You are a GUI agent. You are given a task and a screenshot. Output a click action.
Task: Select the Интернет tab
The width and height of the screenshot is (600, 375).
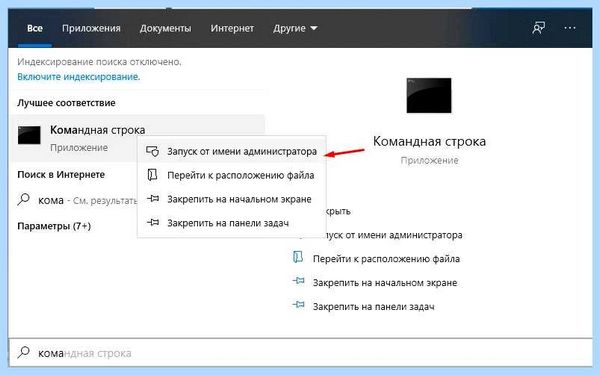[x=232, y=28]
